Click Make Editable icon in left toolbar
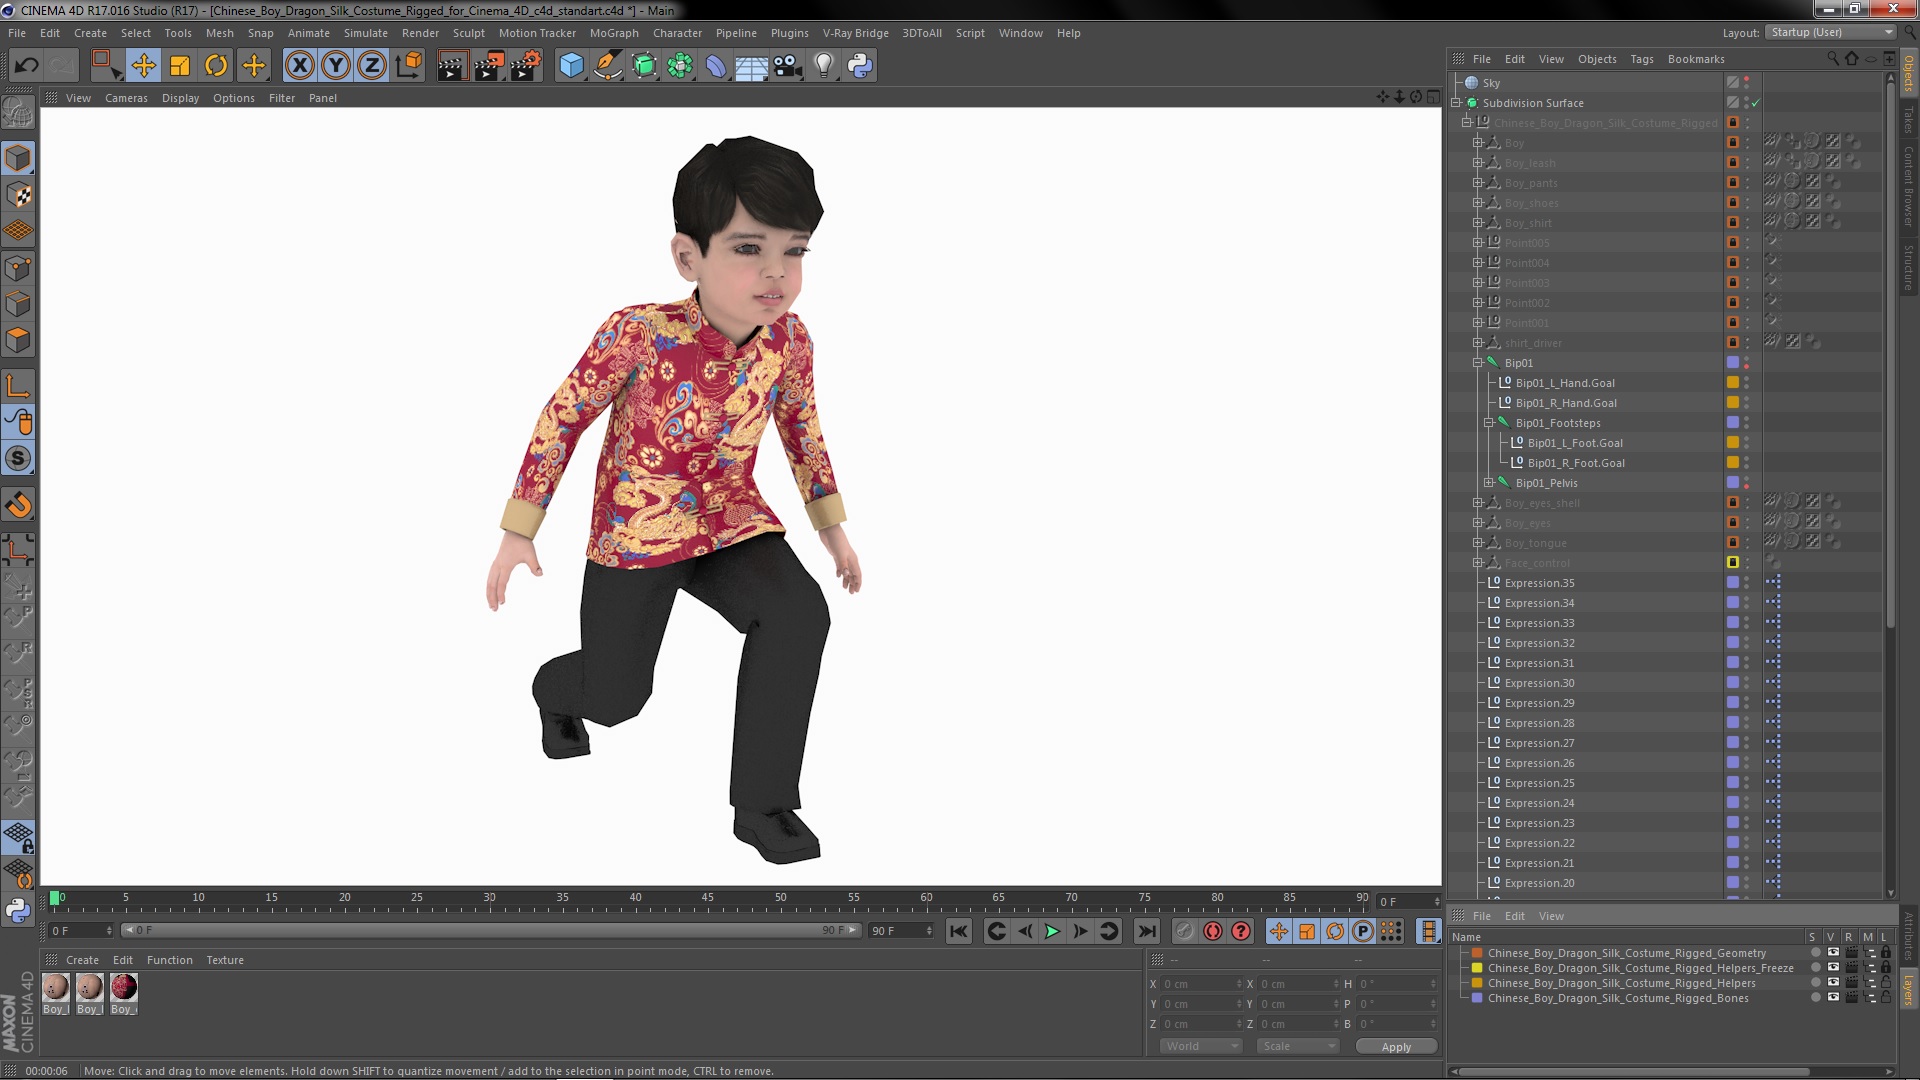 [x=18, y=113]
